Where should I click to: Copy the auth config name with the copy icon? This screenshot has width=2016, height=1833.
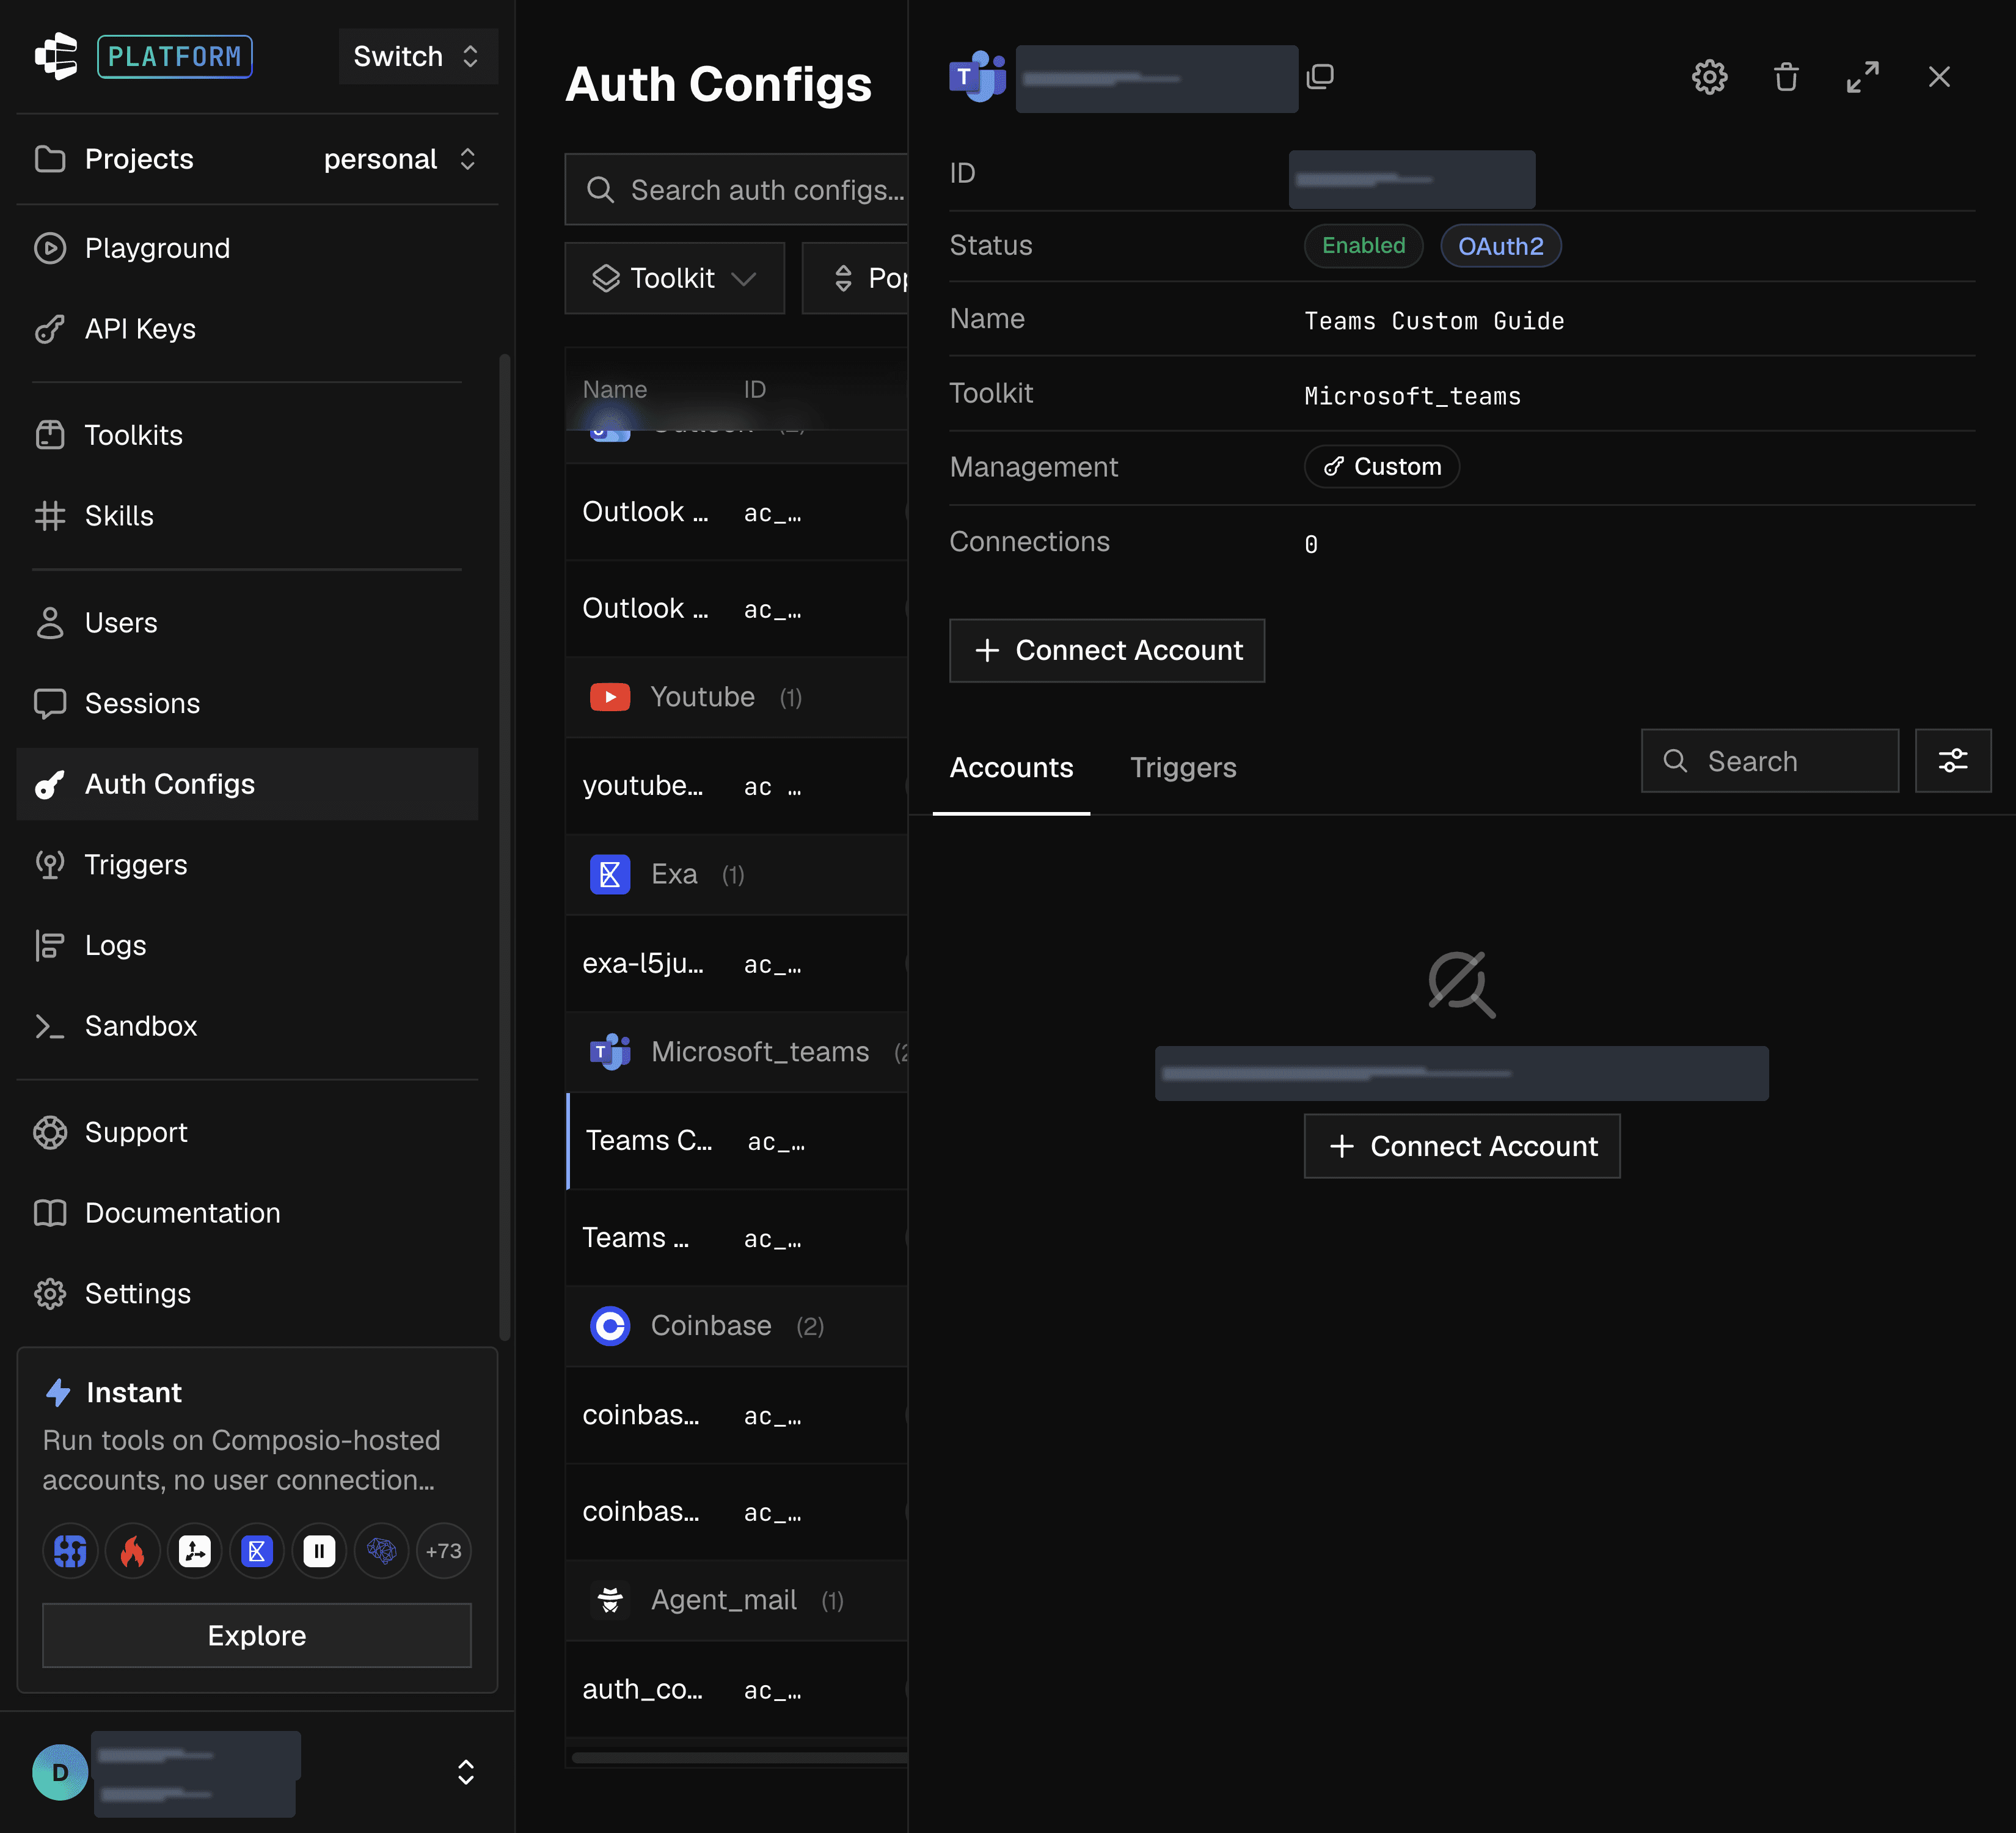pyautogui.click(x=1320, y=77)
